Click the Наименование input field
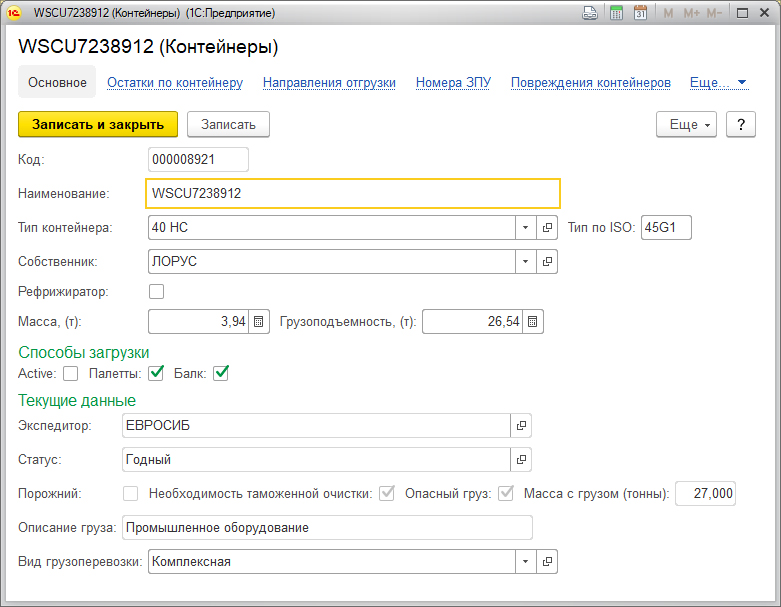Screen dimensions: 781x607 [353, 193]
